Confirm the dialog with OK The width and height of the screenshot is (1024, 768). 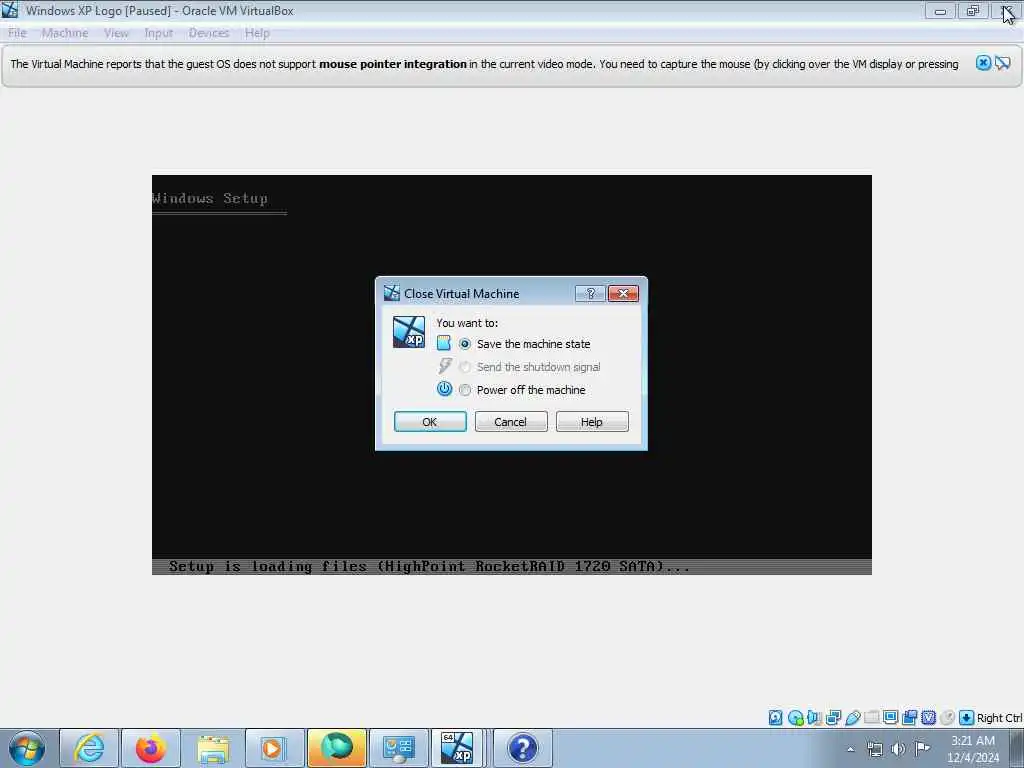(430, 422)
